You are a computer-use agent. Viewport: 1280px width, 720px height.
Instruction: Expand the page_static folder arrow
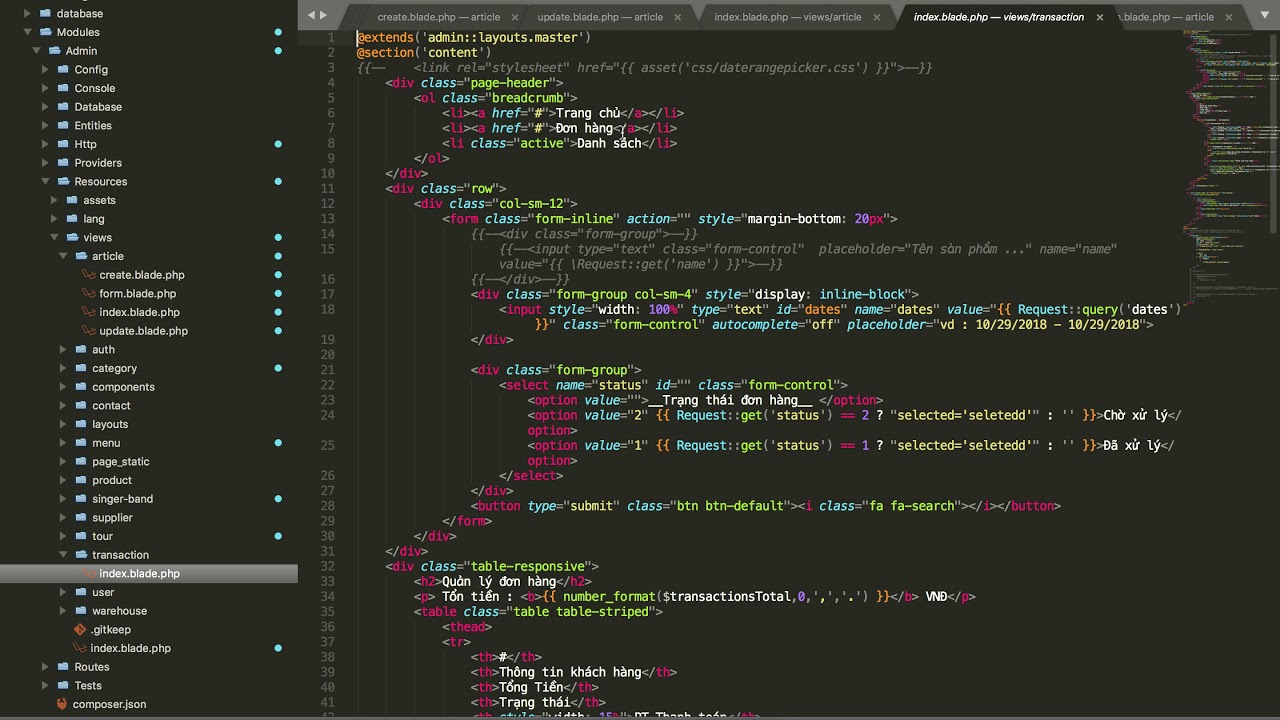(x=63, y=462)
